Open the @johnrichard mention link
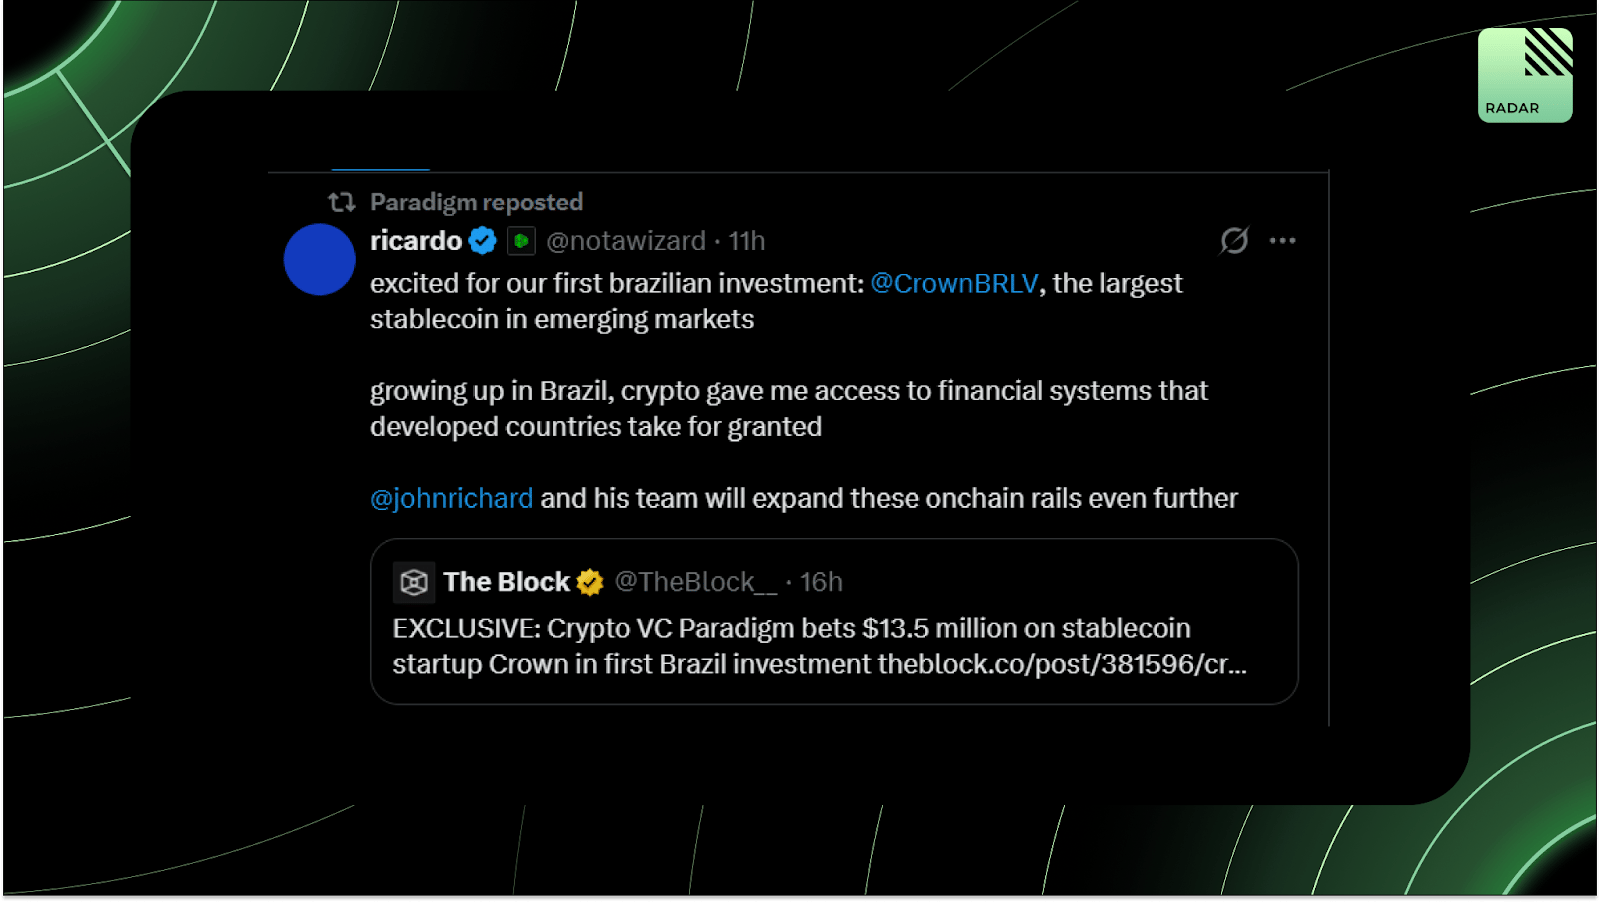This screenshot has height=902, width=1600. (x=451, y=498)
